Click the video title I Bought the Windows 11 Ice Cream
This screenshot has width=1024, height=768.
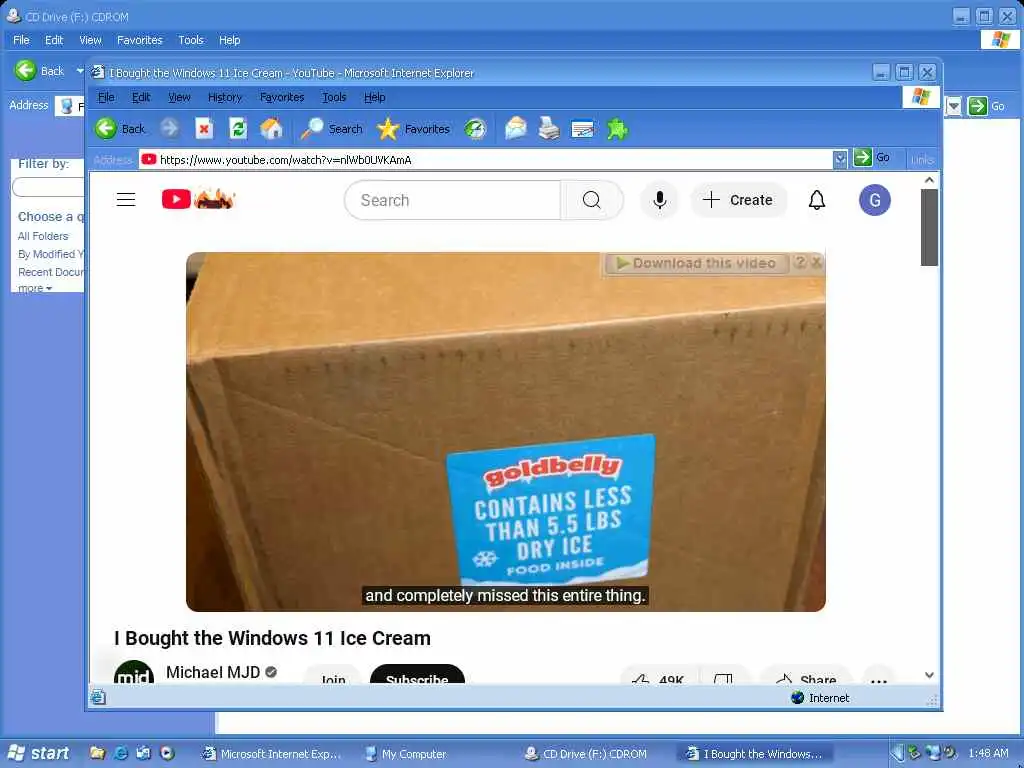coord(272,638)
